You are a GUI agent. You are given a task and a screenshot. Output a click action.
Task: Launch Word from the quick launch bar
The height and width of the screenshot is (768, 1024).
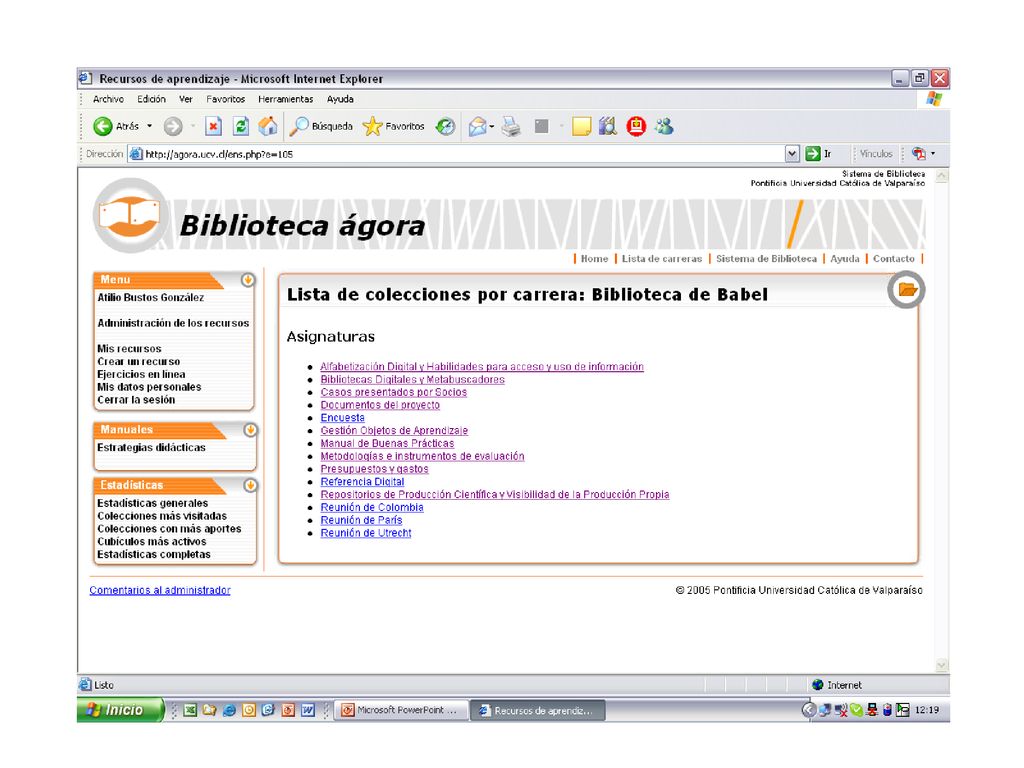tap(308, 710)
